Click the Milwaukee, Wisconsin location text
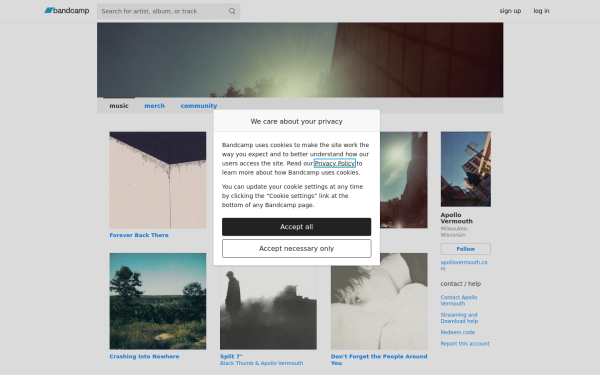 click(x=454, y=232)
